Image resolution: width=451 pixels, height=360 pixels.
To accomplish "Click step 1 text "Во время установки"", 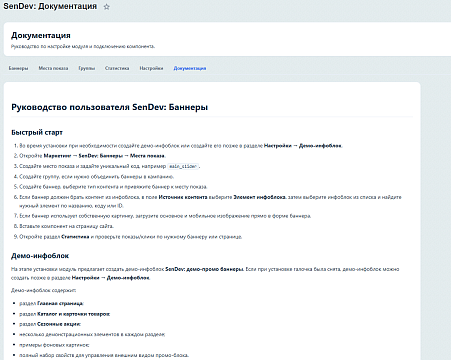I will coord(43,146).
